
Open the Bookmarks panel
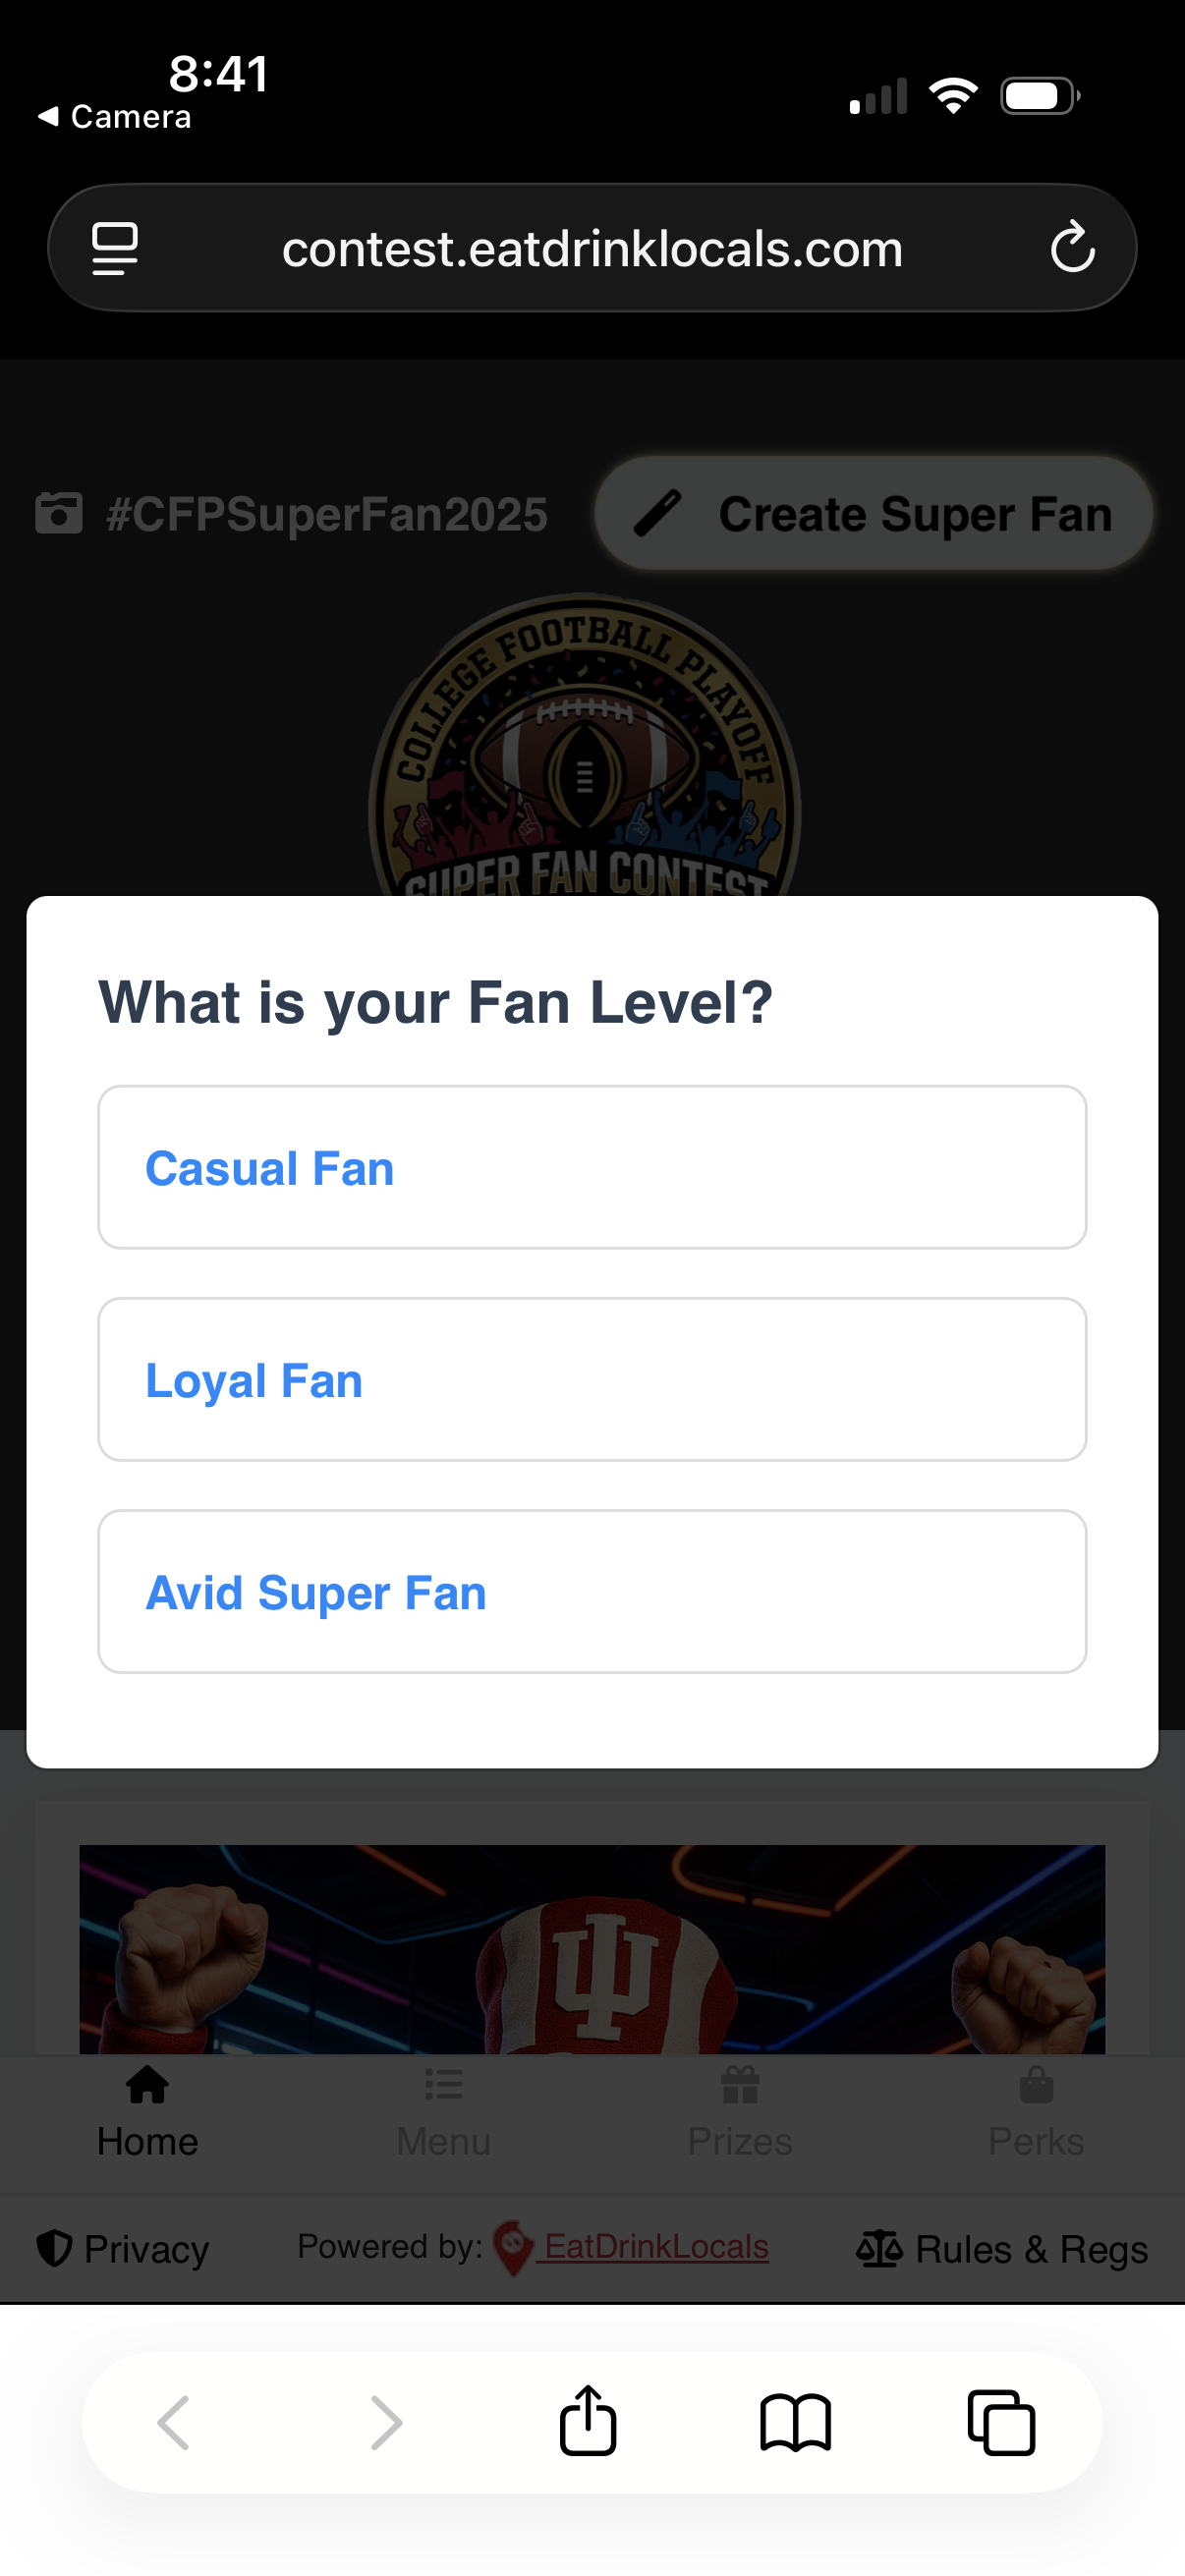tap(795, 2422)
